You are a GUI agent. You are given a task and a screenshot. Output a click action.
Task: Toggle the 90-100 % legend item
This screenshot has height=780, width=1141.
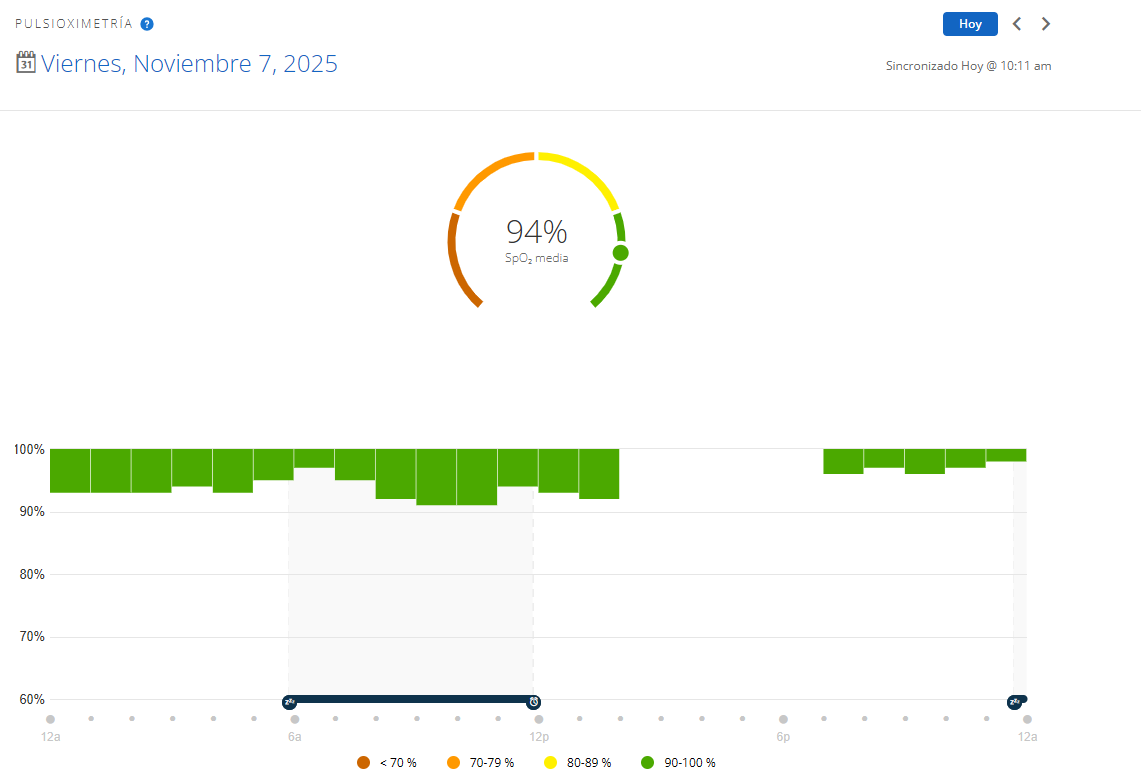point(678,763)
